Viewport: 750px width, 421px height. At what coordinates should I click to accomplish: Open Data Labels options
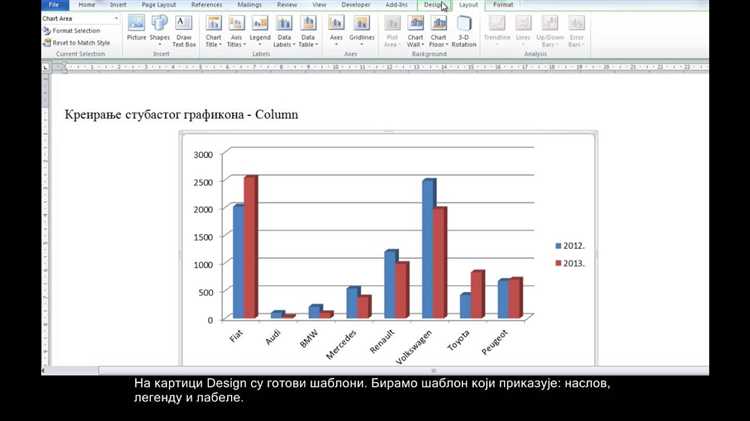point(284,32)
